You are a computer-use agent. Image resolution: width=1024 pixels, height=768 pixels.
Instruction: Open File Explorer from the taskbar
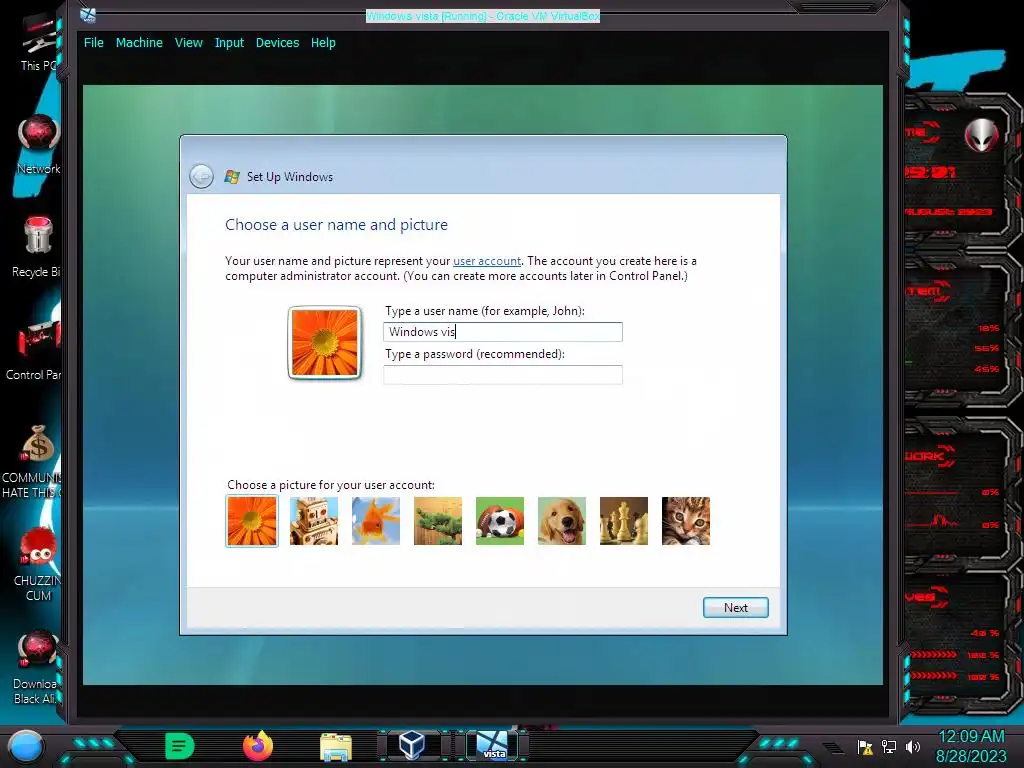[336, 747]
